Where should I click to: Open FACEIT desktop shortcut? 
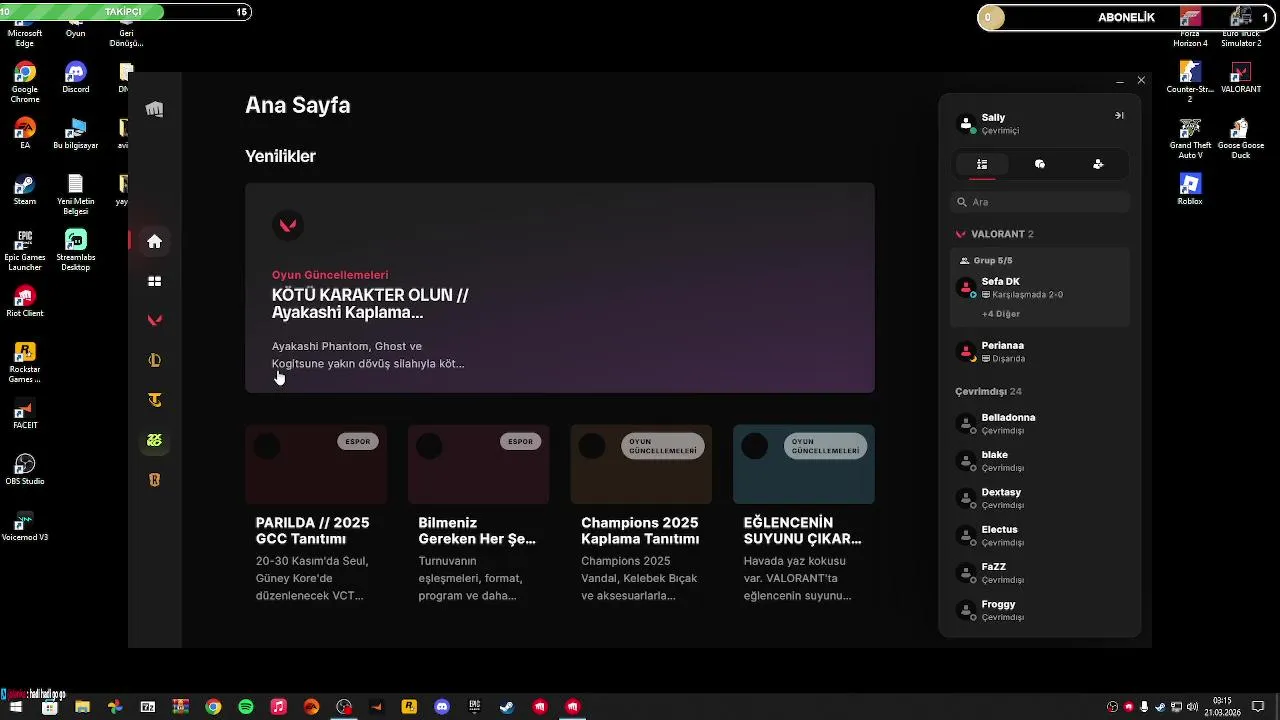click(25, 413)
